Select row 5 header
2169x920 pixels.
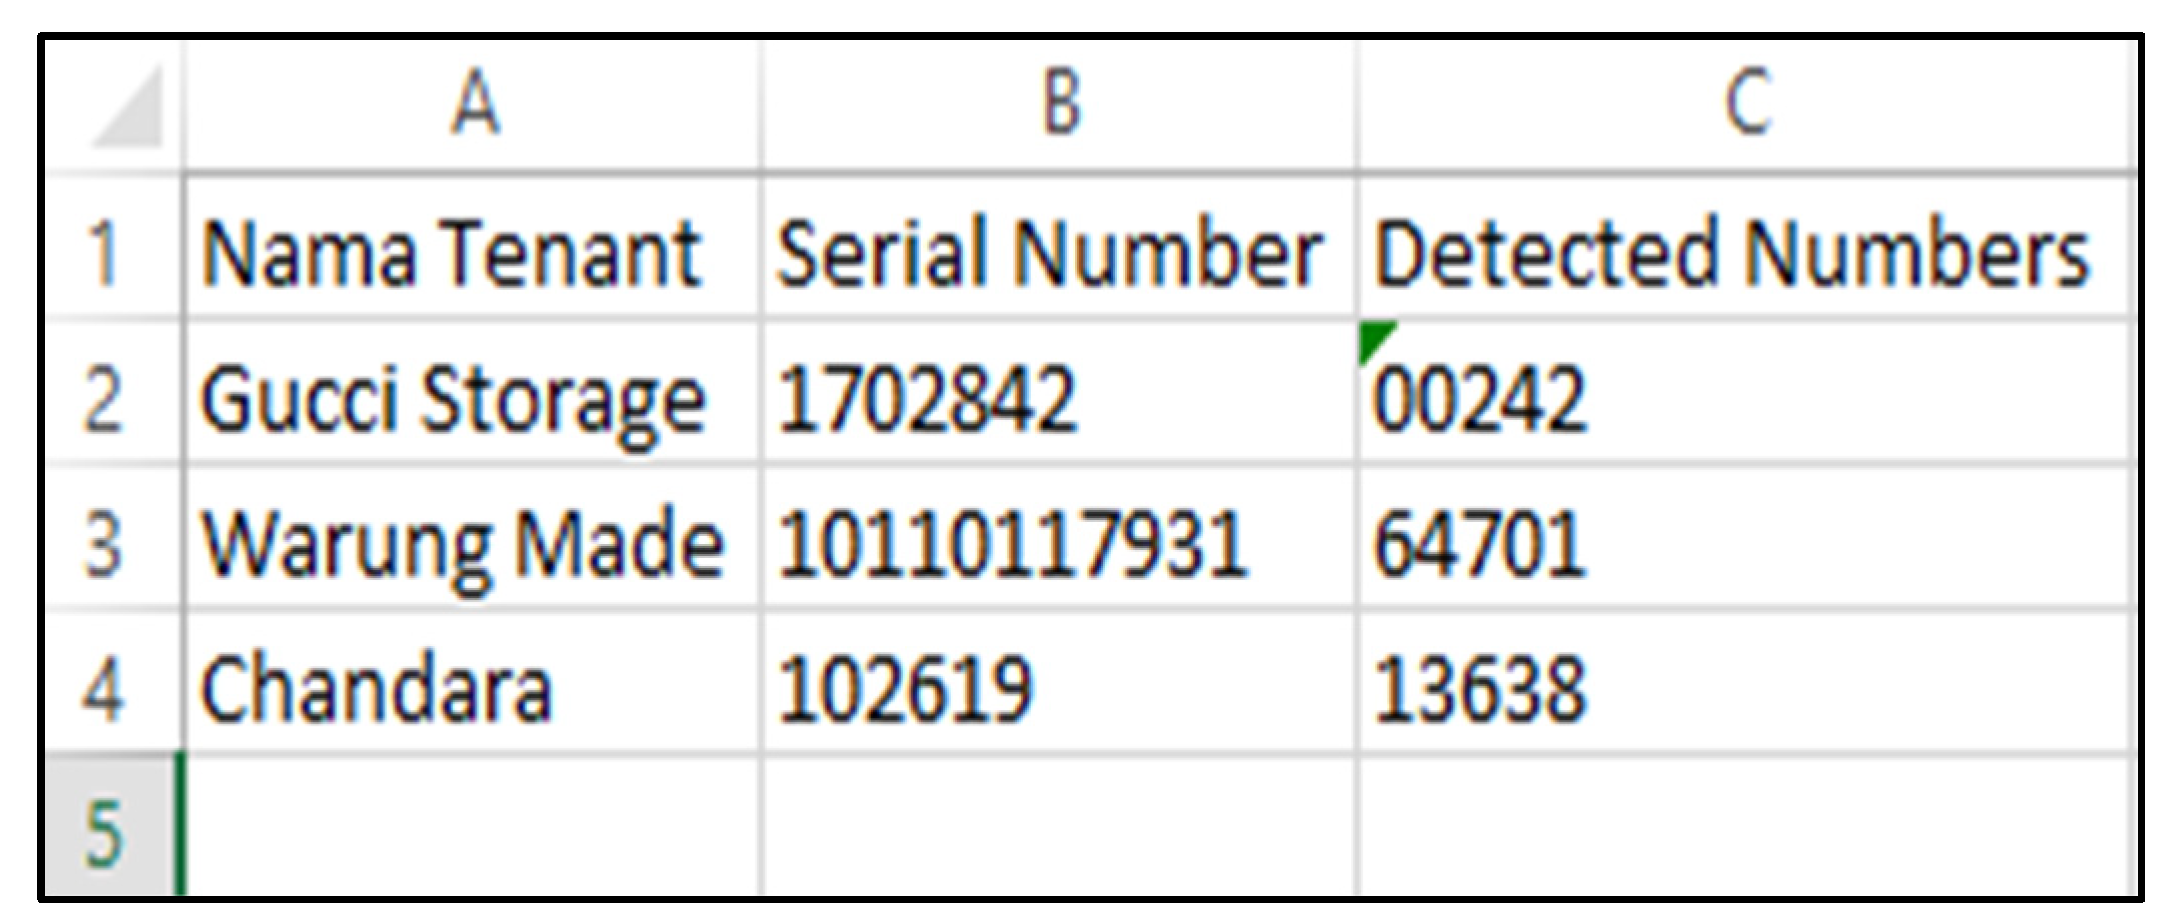112,827
